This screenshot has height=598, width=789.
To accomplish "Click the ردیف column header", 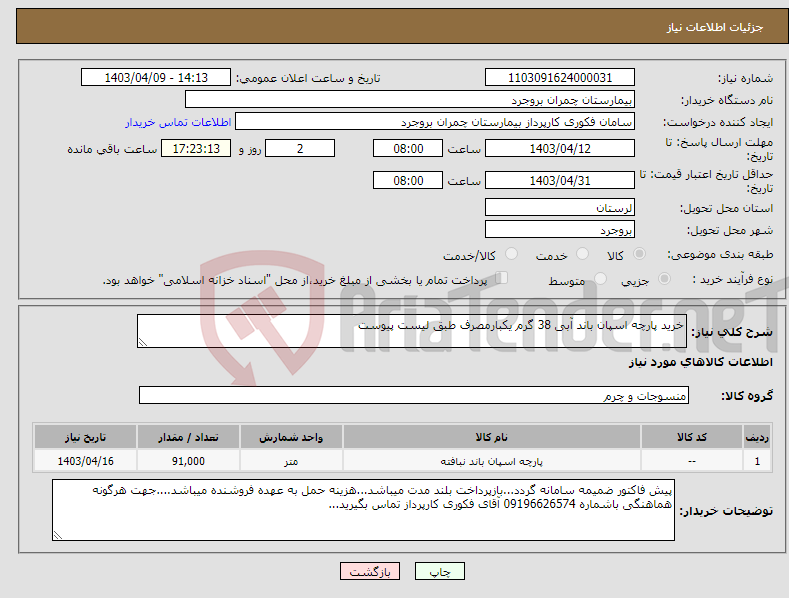I will 757,437.
